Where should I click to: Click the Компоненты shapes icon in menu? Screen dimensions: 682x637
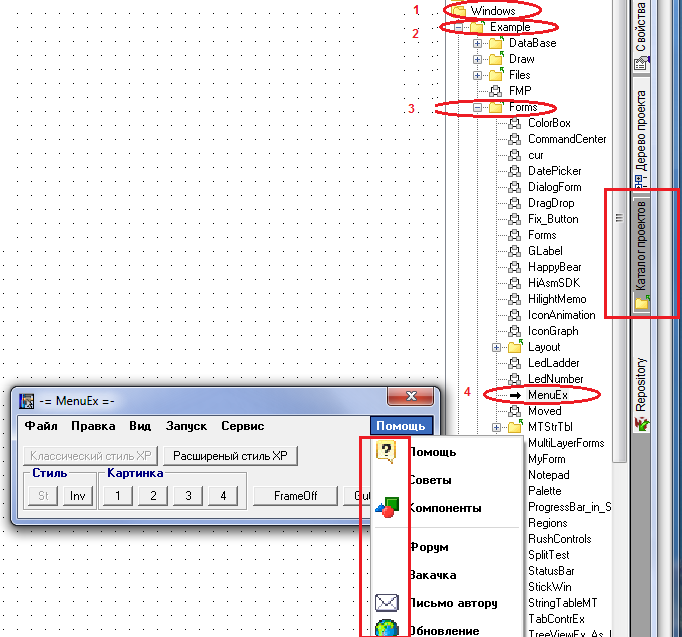386,508
